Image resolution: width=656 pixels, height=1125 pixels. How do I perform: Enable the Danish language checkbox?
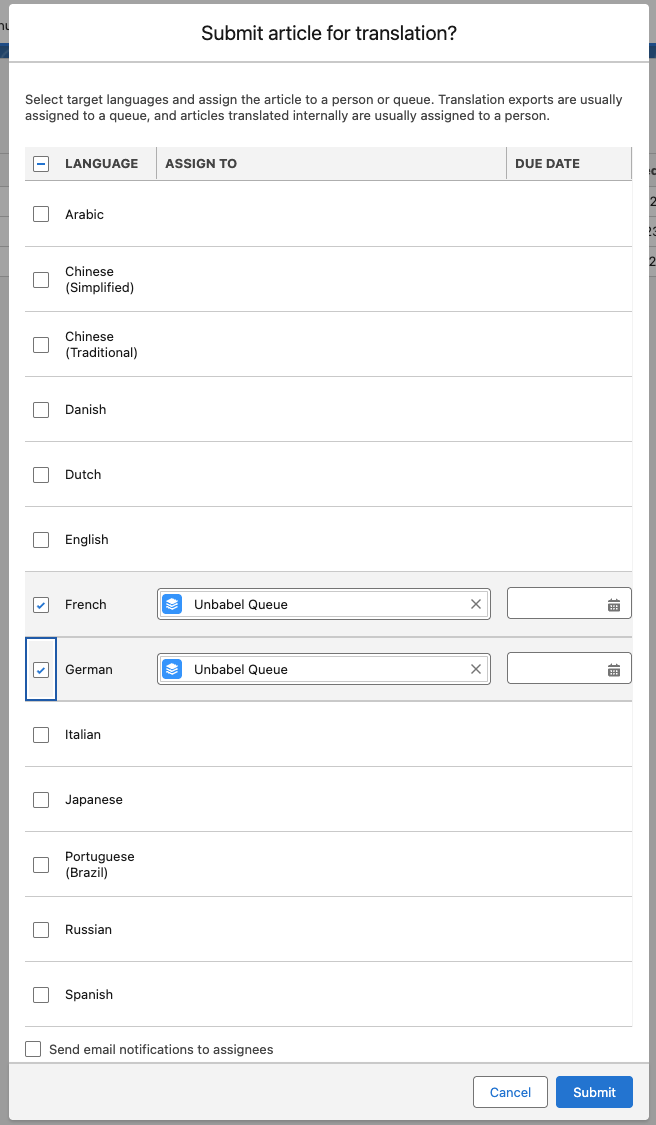(41, 410)
